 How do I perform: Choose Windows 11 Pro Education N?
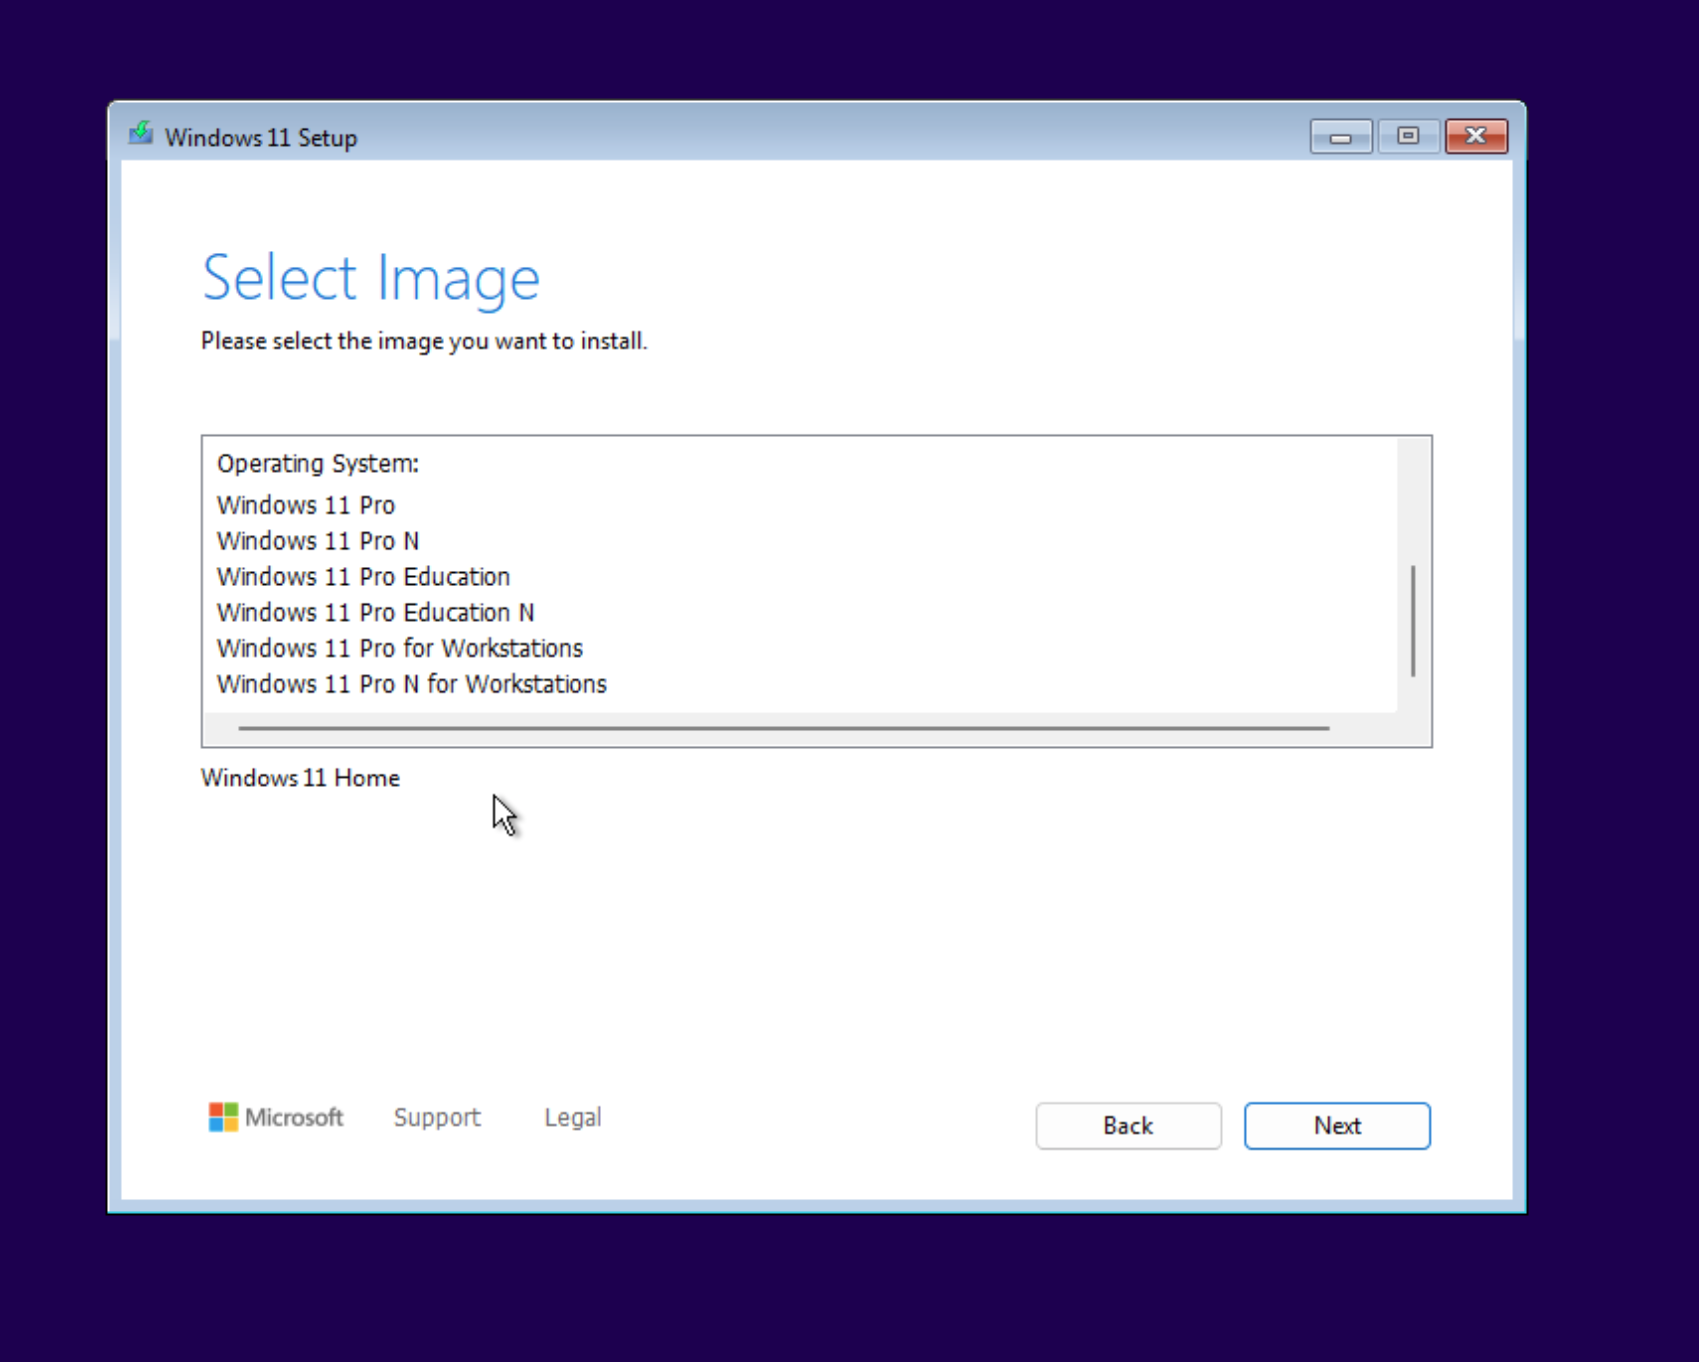point(376,612)
